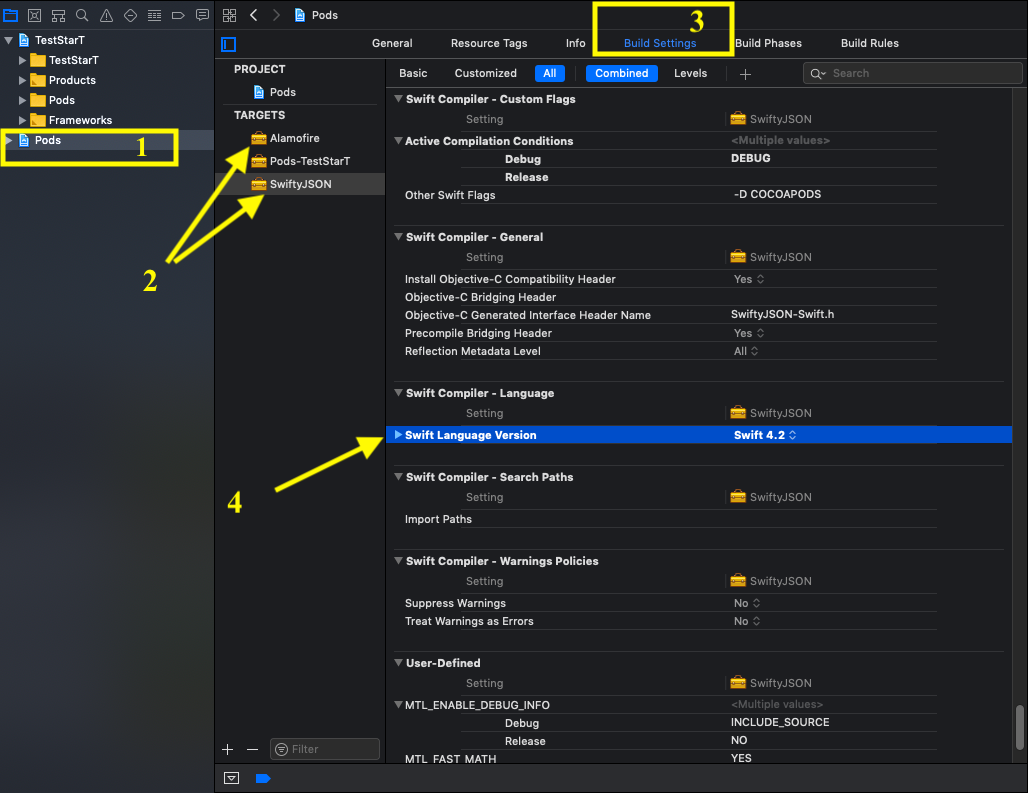This screenshot has height=793, width=1028.
Task: Show All build settings
Action: click(x=549, y=73)
